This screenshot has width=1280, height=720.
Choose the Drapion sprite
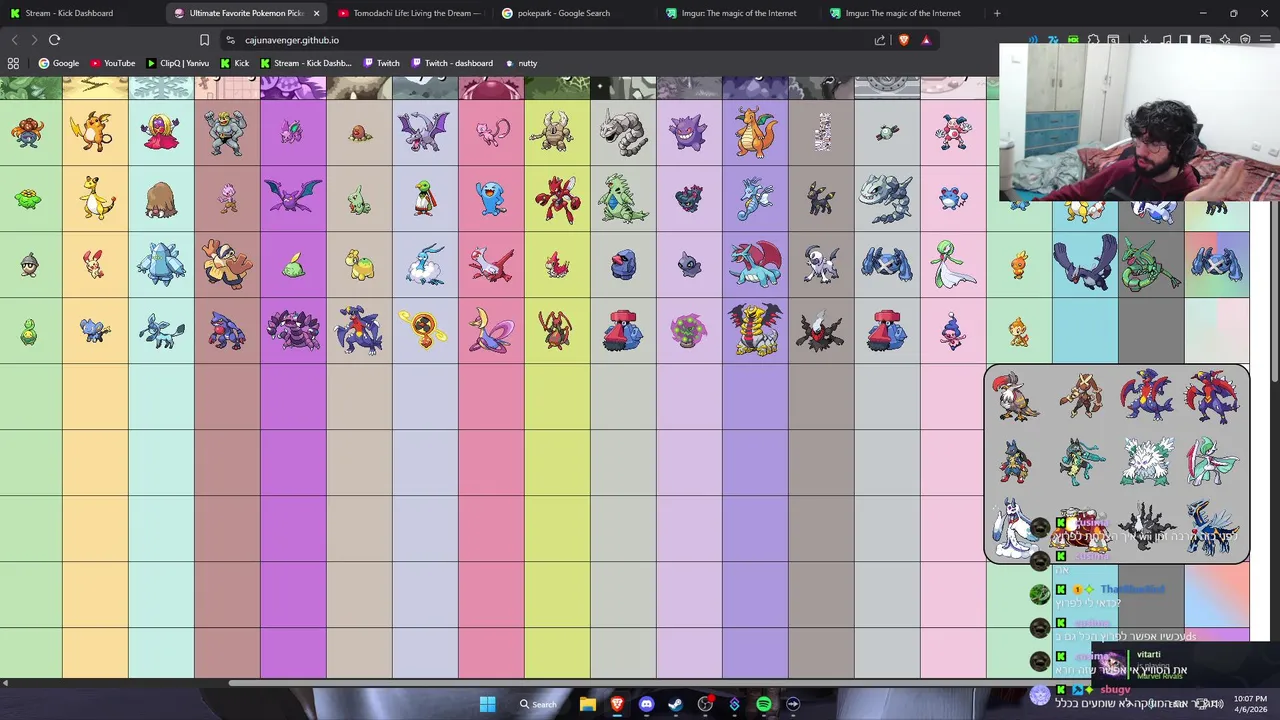(293, 330)
